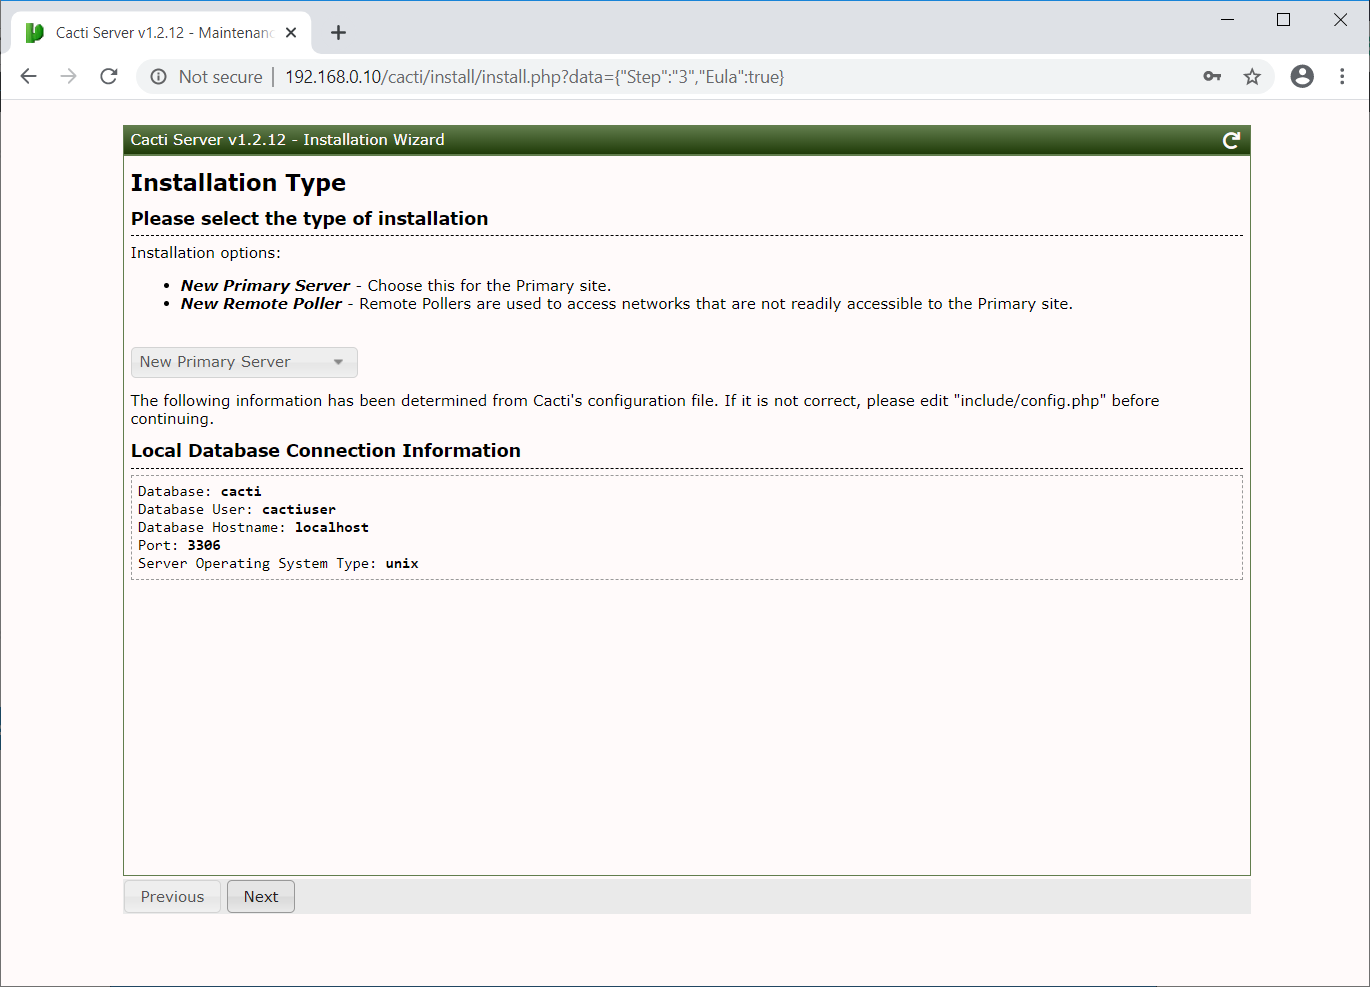Click 'New Remote Poller' bullet text
Image resolution: width=1370 pixels, height=987 pixels.
click(261, 304)
